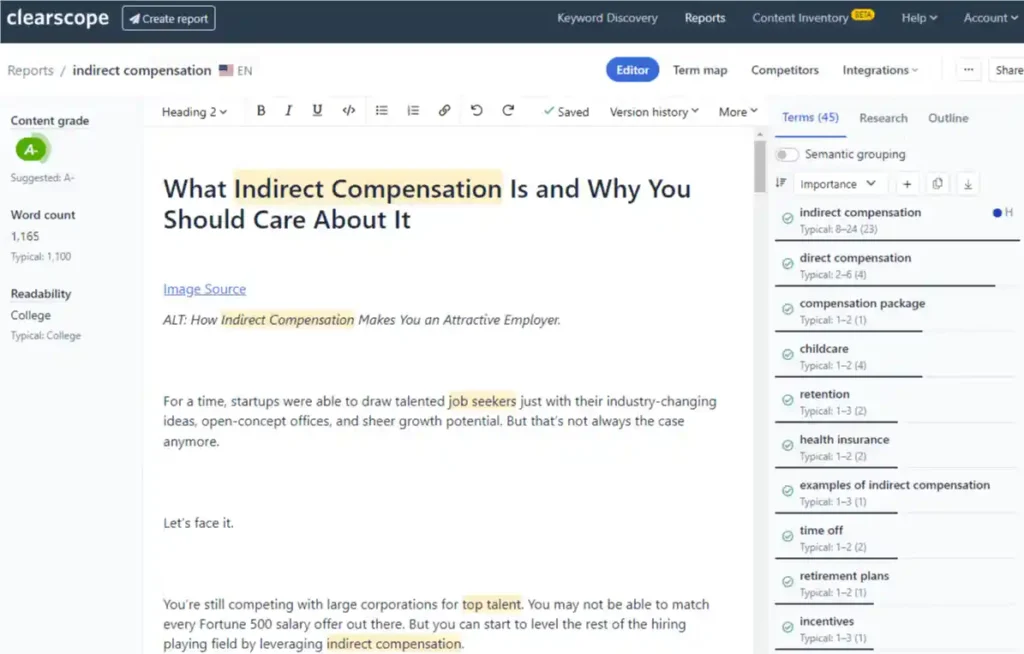This screenshot has height=654, width=1024.
Task: Expand the Version history dropdown
Action: pyautogui.click(x=654, y=112)
